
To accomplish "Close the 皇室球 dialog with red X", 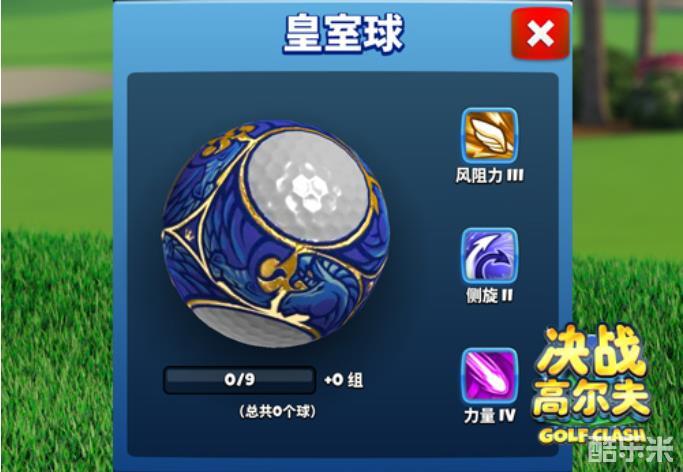I will (540, 34).
